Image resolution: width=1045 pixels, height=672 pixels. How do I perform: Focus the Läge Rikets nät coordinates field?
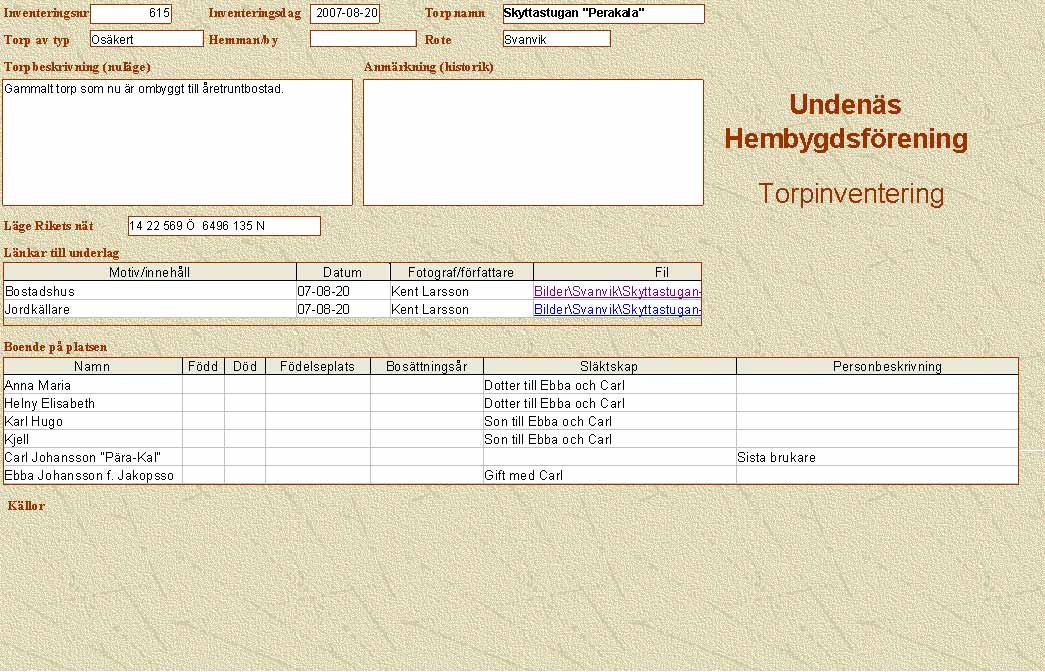224,226
